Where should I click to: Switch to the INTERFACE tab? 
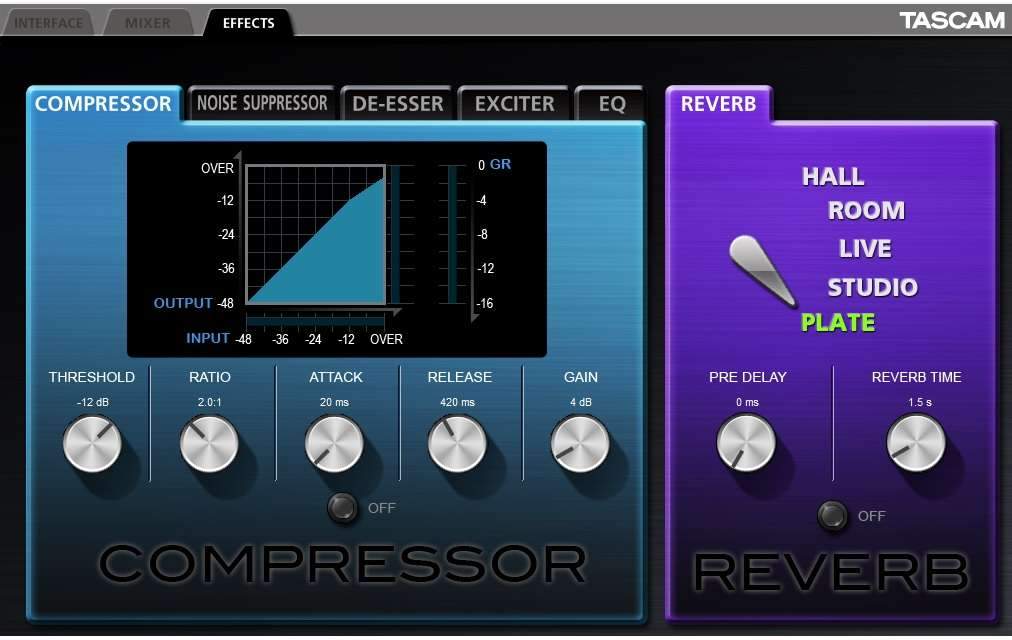[48, 23]
